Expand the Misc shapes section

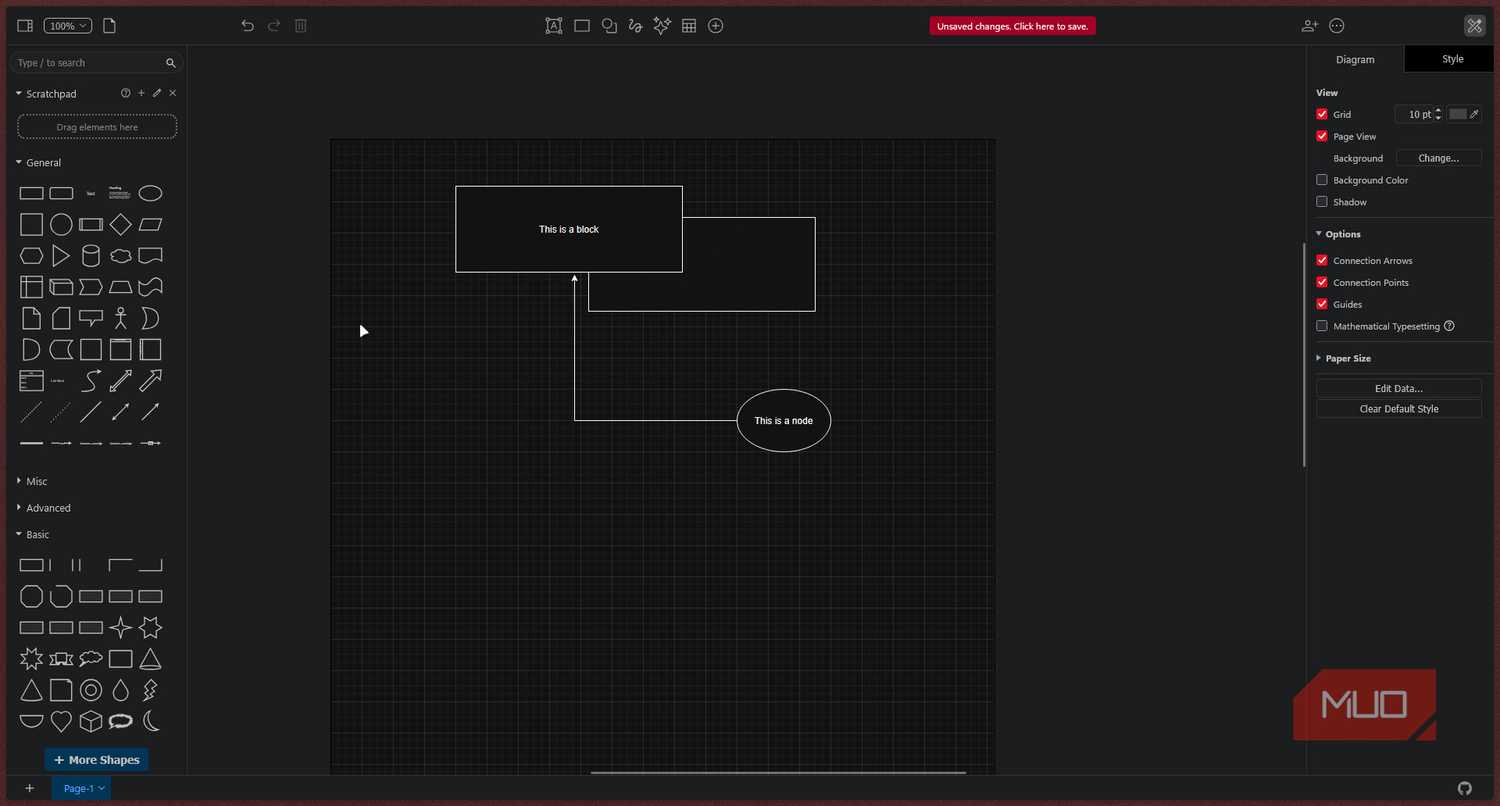(x=19, y=481)
